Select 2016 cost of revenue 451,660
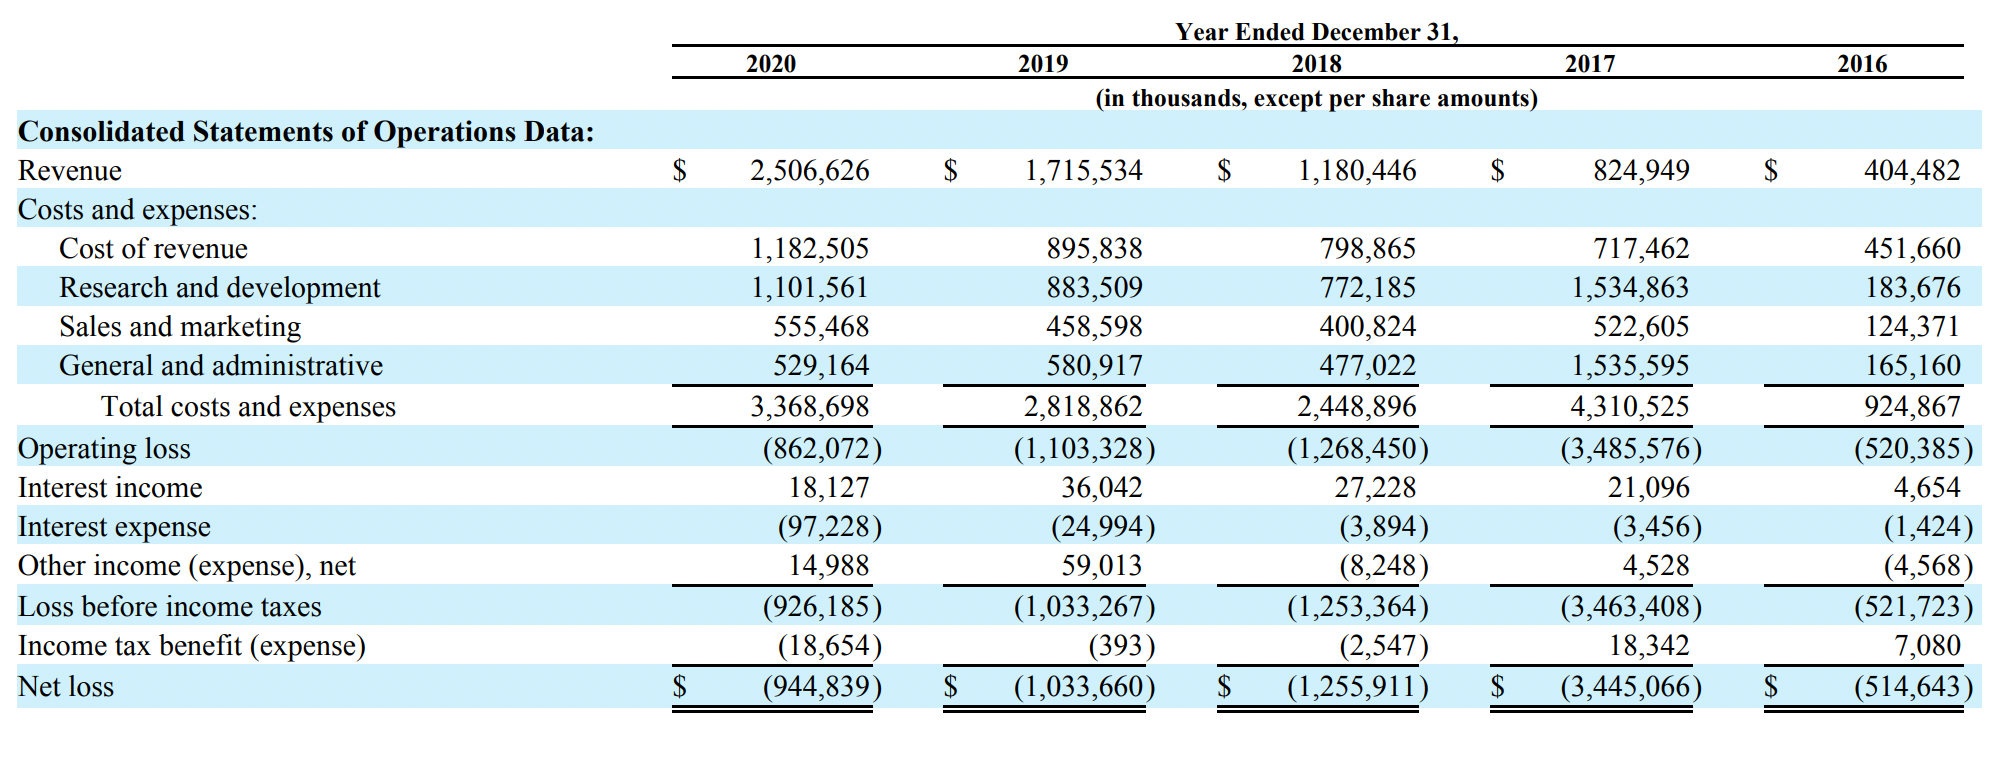Screen dimensions: 2000x760 tap(1912, 248)
